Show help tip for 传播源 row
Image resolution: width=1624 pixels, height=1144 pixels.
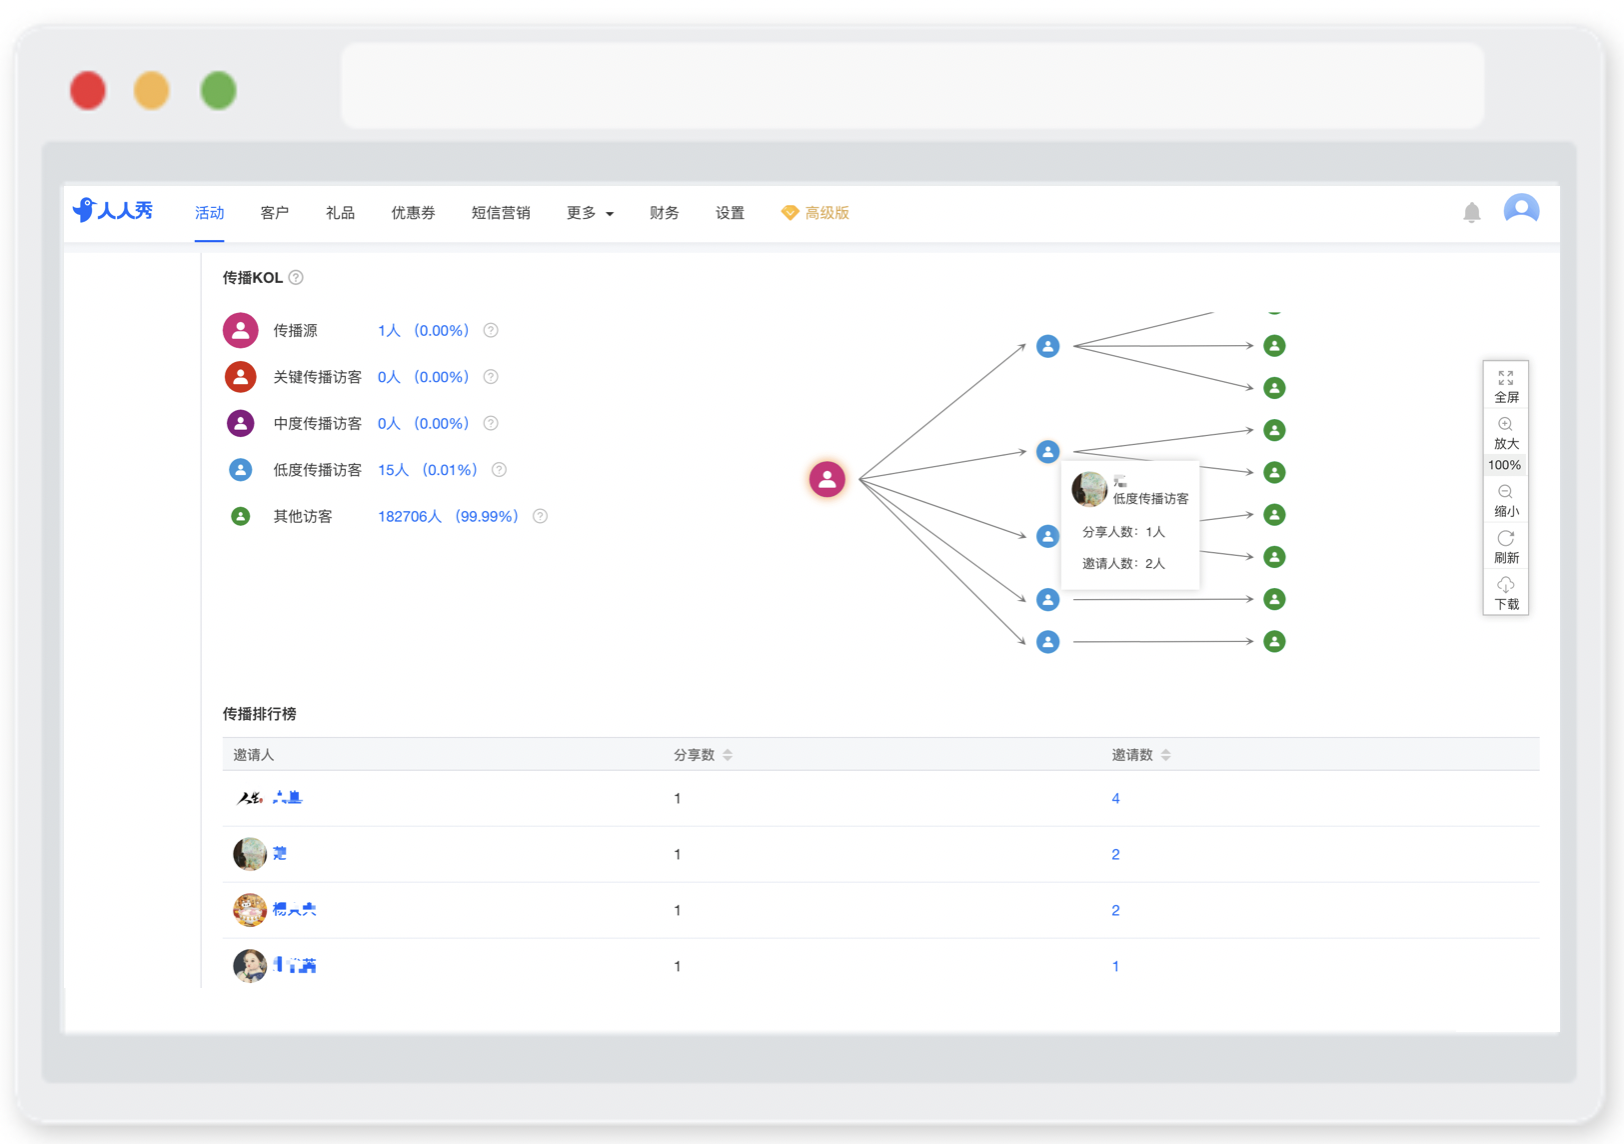pyautogui.click(x=491, y=331)
